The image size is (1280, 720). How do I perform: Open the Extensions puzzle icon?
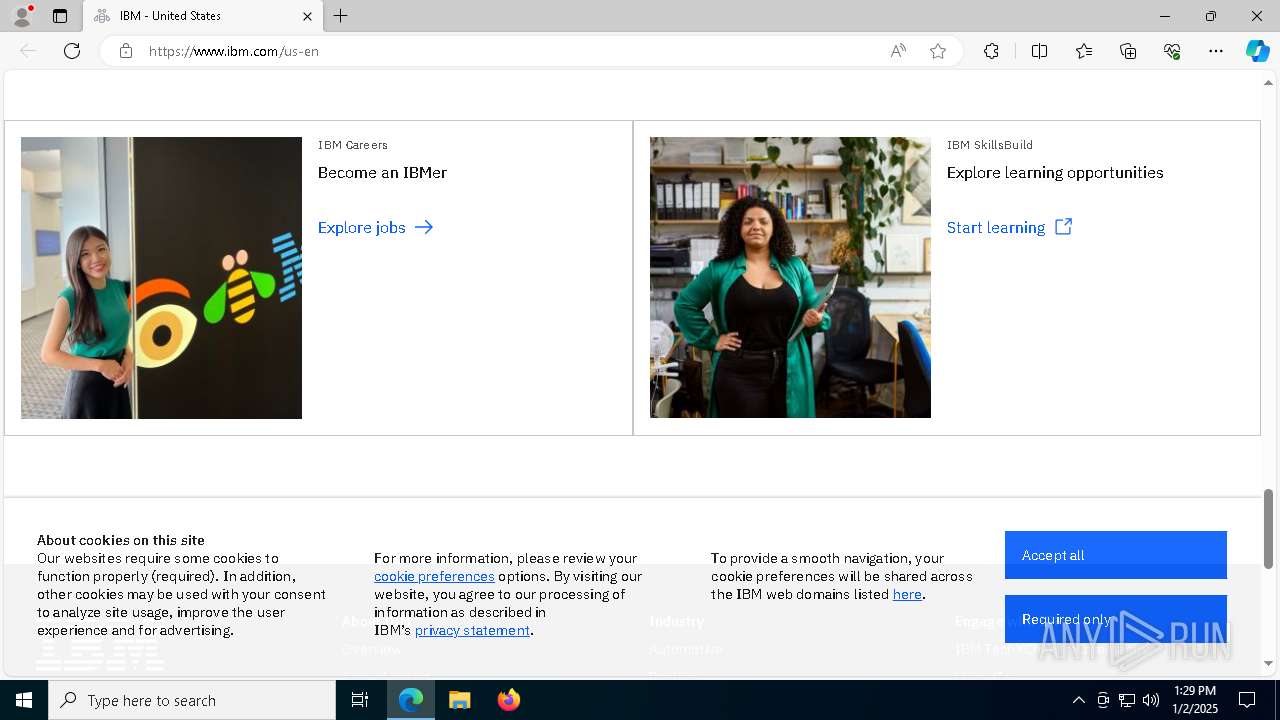[991, 51]
